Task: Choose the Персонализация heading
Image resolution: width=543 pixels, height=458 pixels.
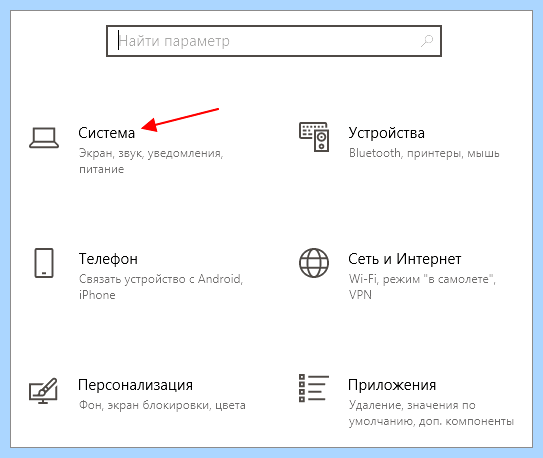Action: (135, 385)
